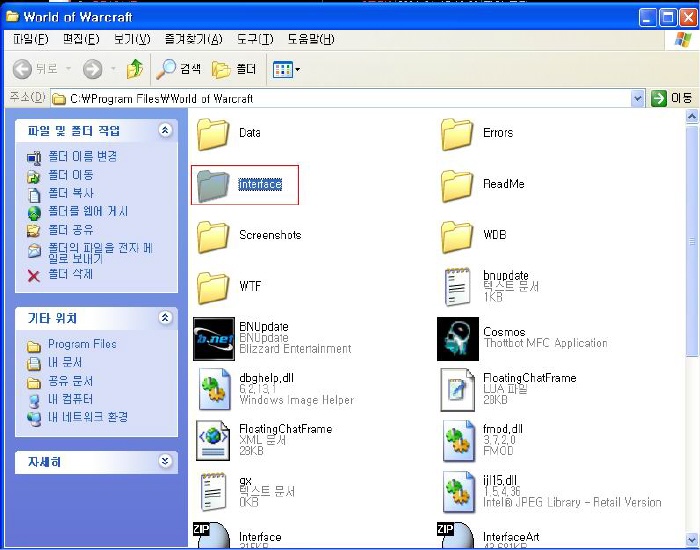Open the 도구(T) menu
The width and height of the screenshot is (700, 550).
255,39
